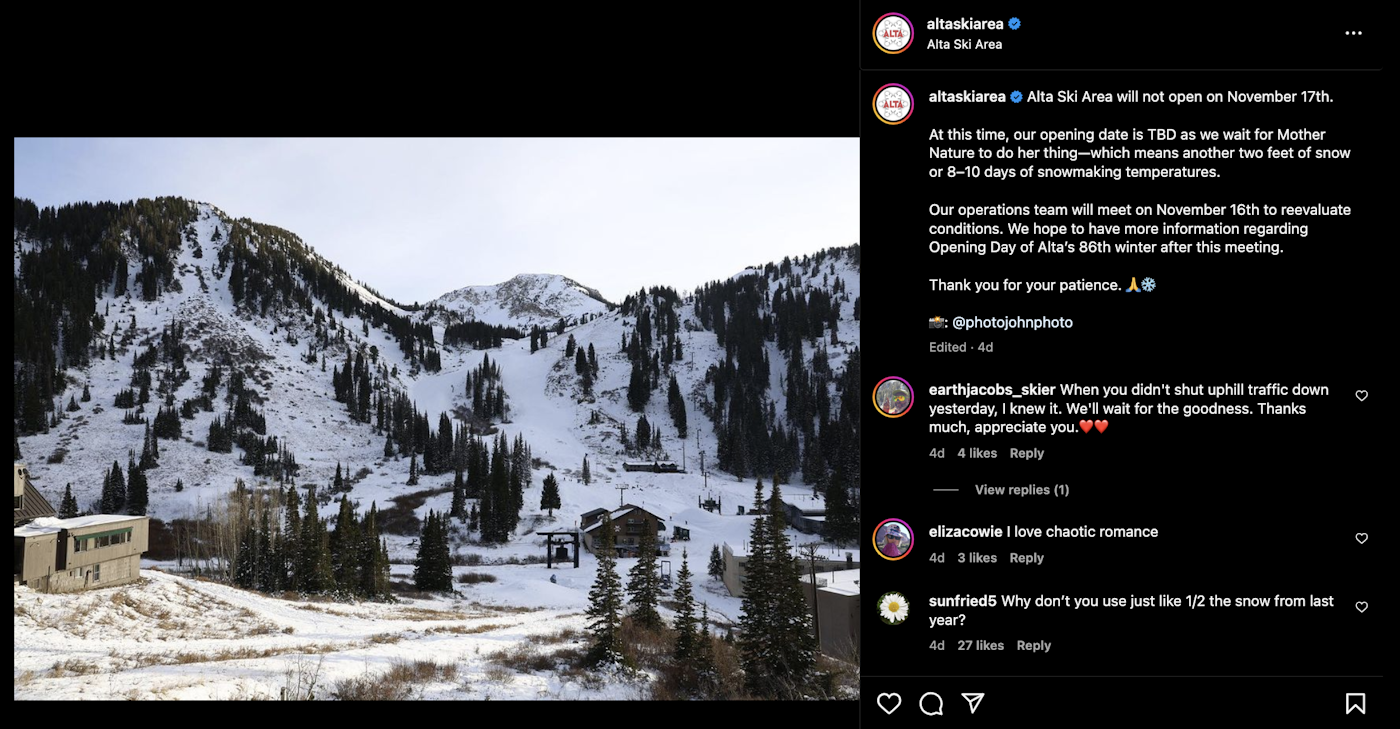View the 27 likes on sunfried5's comment
The image size is (1400, 729).
(x=980, y=646)
